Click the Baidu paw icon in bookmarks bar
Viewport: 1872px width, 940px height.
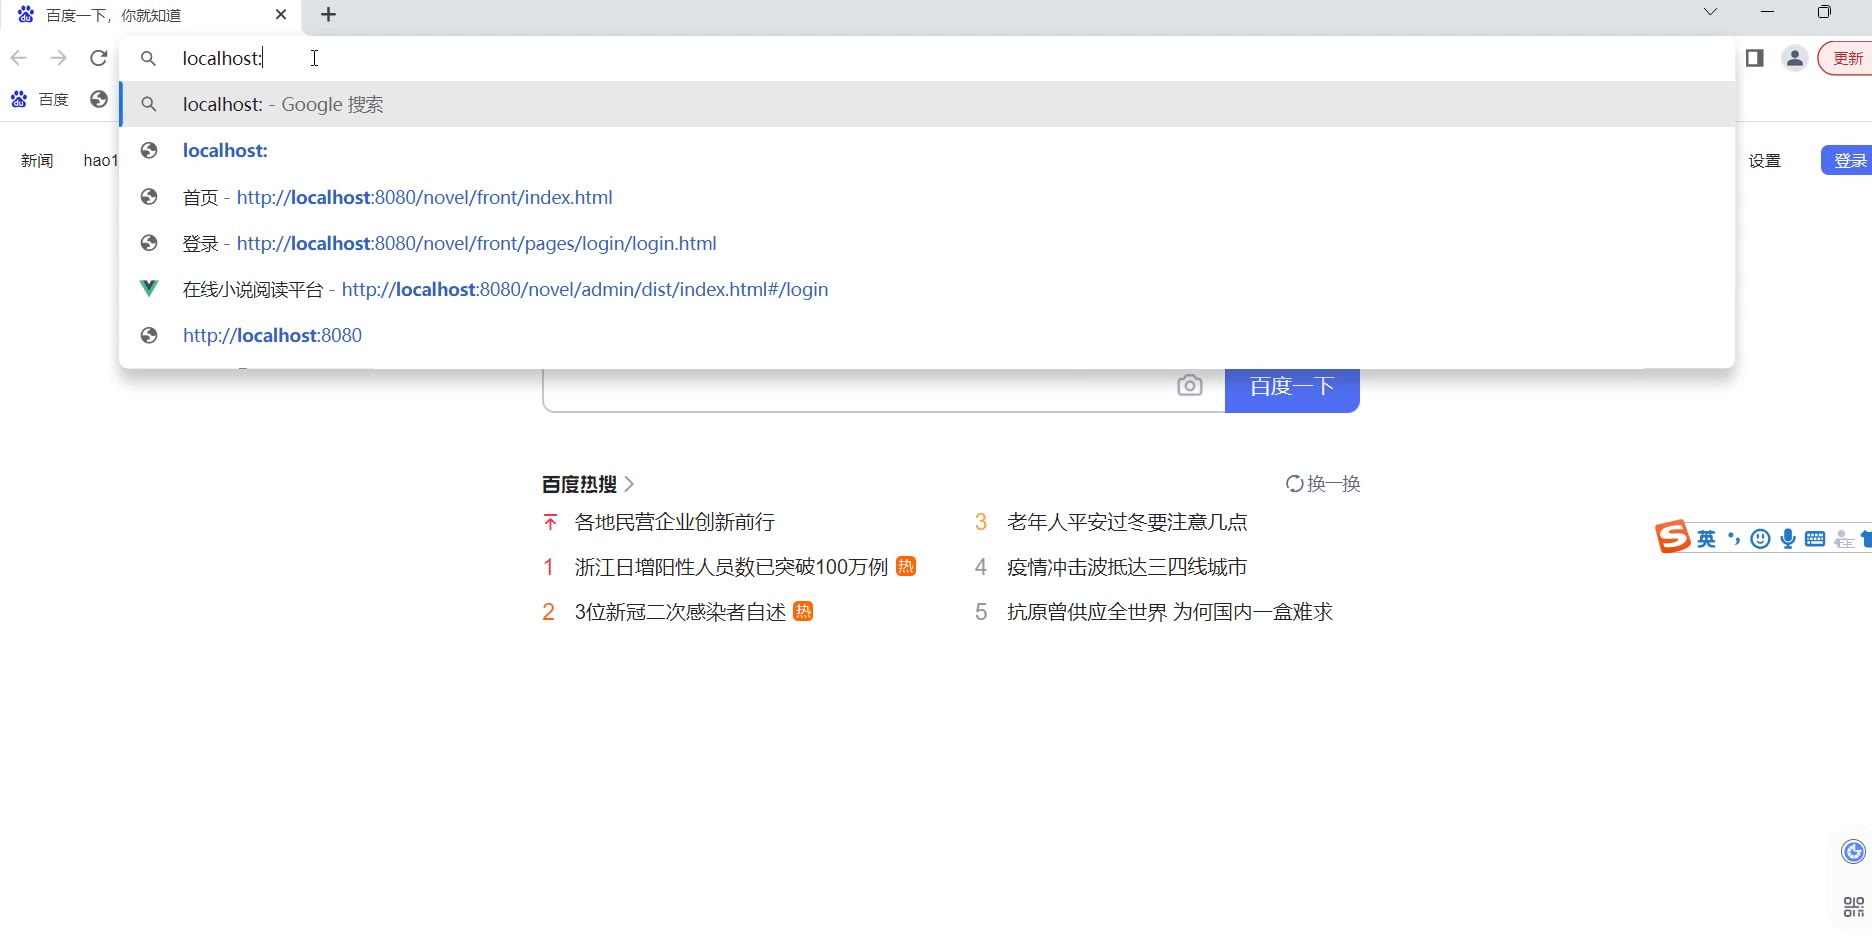pos(19,99)
